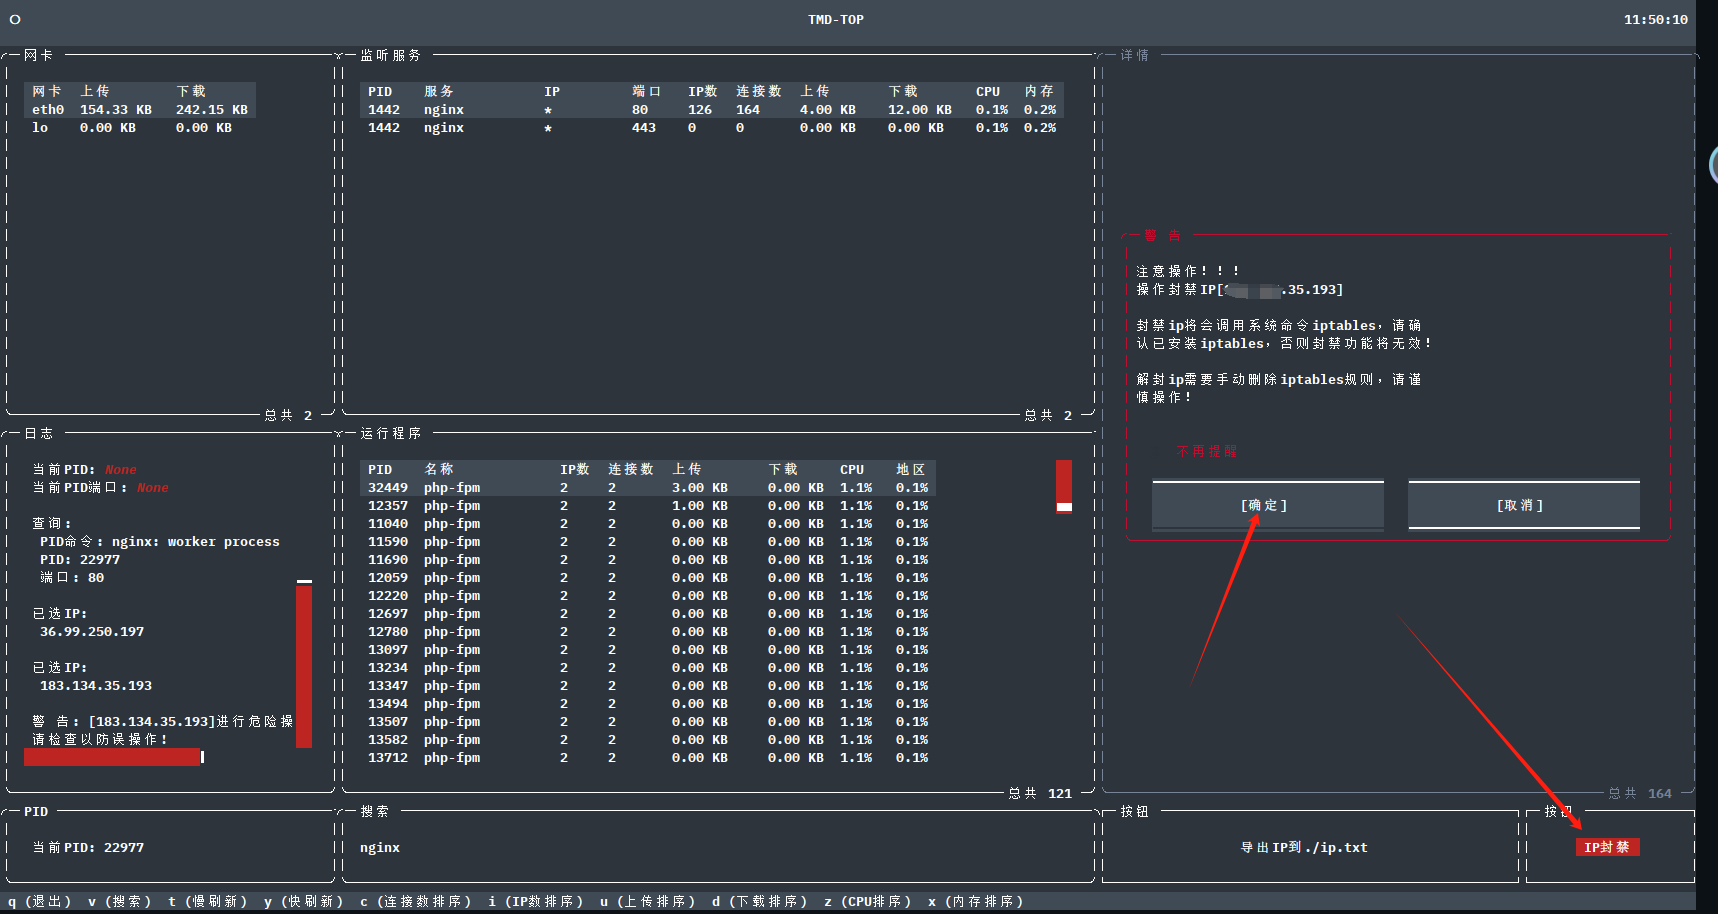Click the 11:50:10 clock in title bar

click(1656, 20)
